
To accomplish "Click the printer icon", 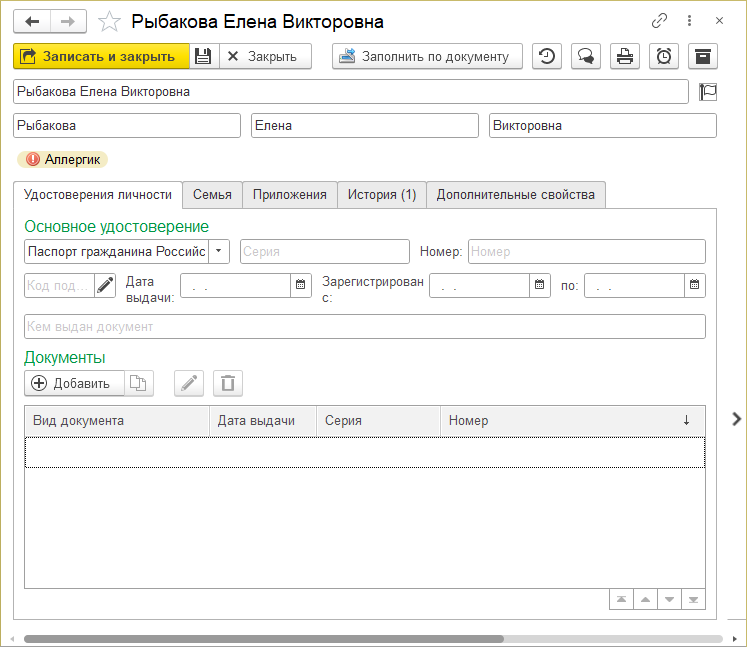I will coord(625,56).
